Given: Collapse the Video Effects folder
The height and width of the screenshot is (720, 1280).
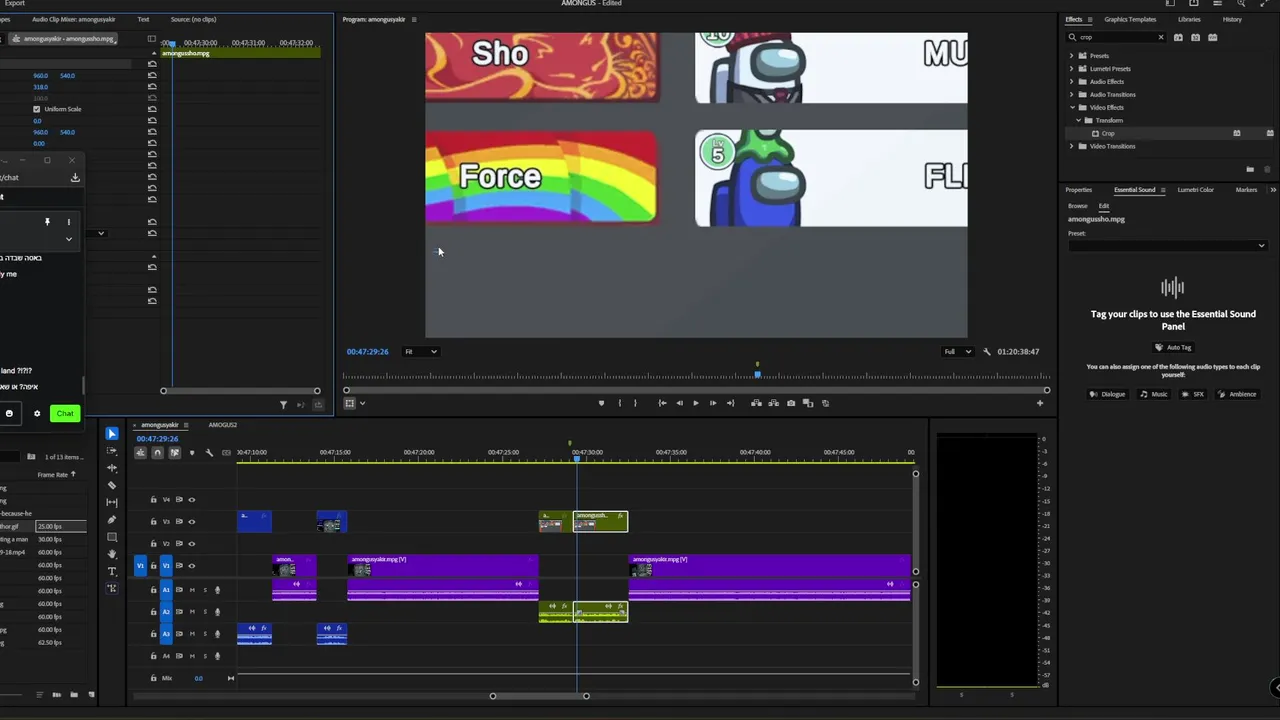Looking at the screenshot, I should [x=1071, y=108].
